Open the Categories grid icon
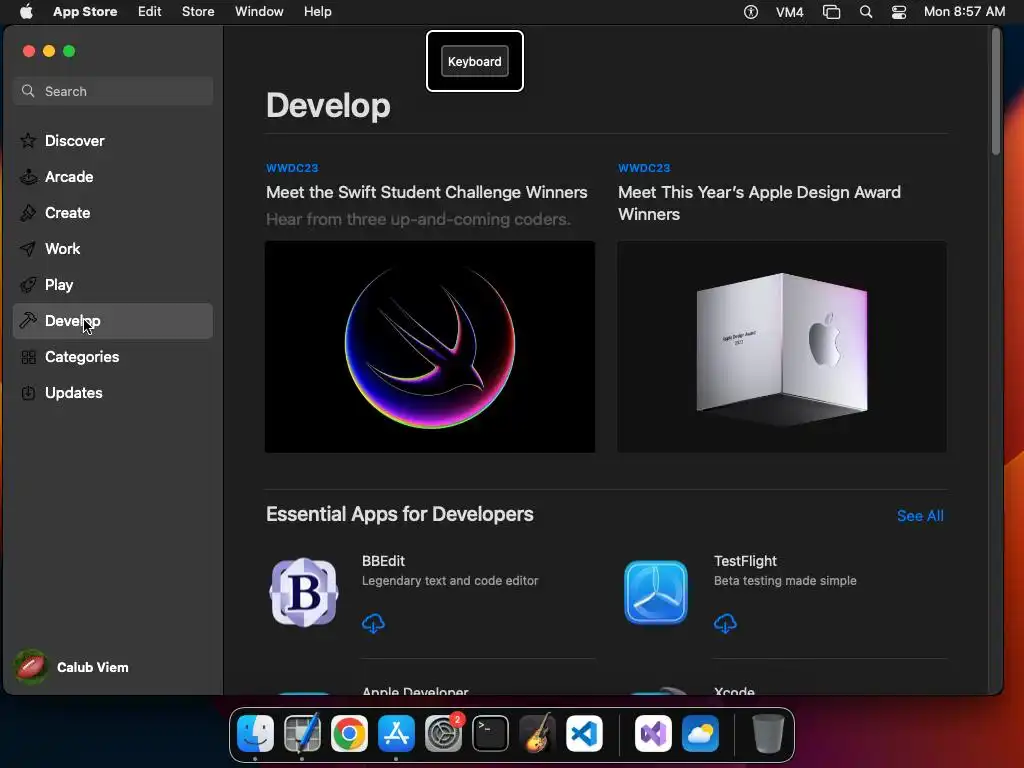 [x=28, y=357]
